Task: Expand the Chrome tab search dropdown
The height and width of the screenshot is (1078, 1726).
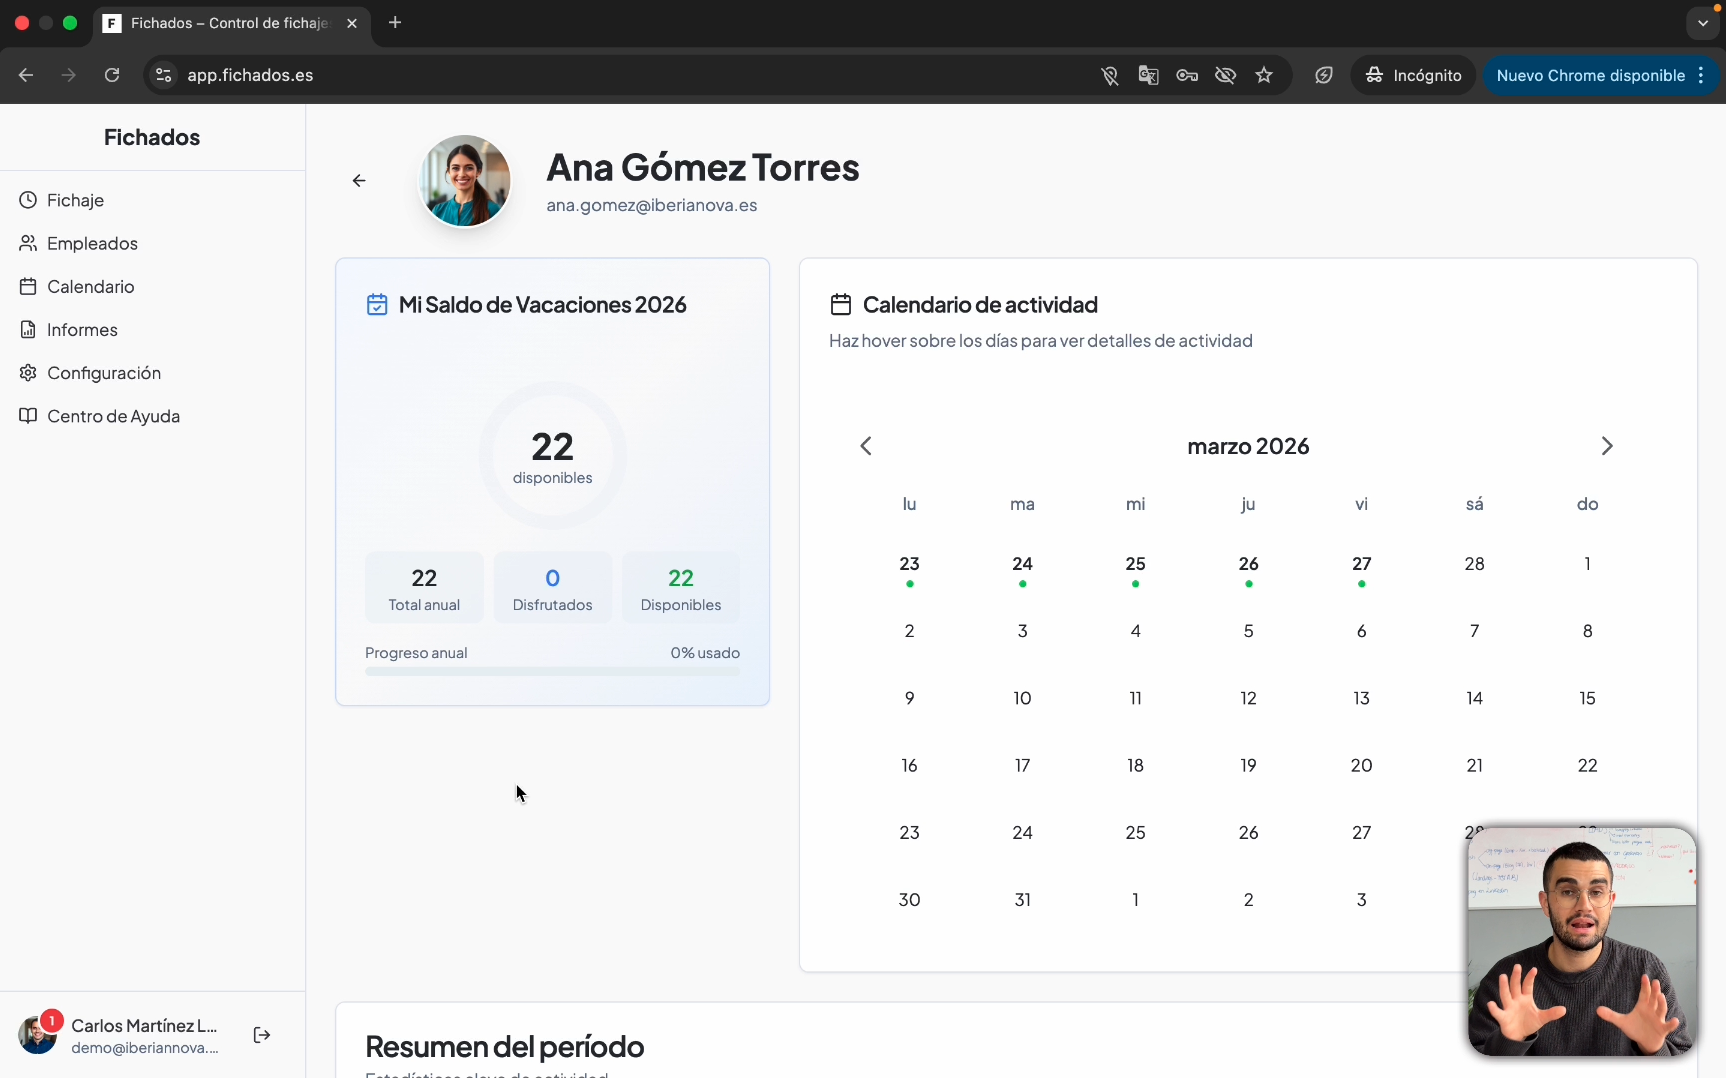Action: (1702, 22)
